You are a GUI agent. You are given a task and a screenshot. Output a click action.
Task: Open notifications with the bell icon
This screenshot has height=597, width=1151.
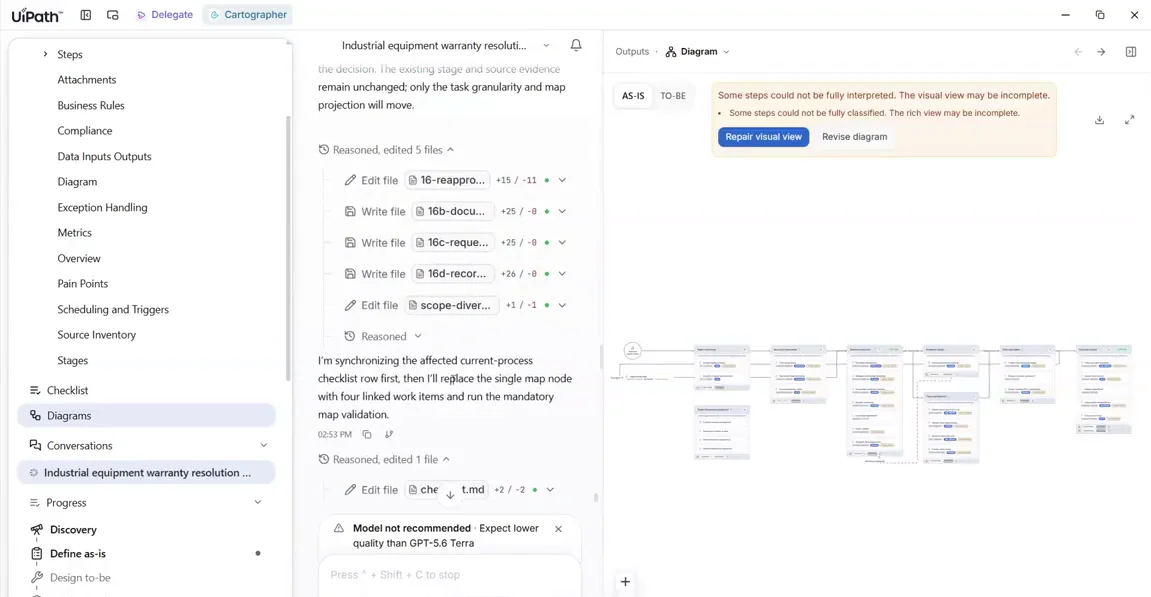click(576, 46)
